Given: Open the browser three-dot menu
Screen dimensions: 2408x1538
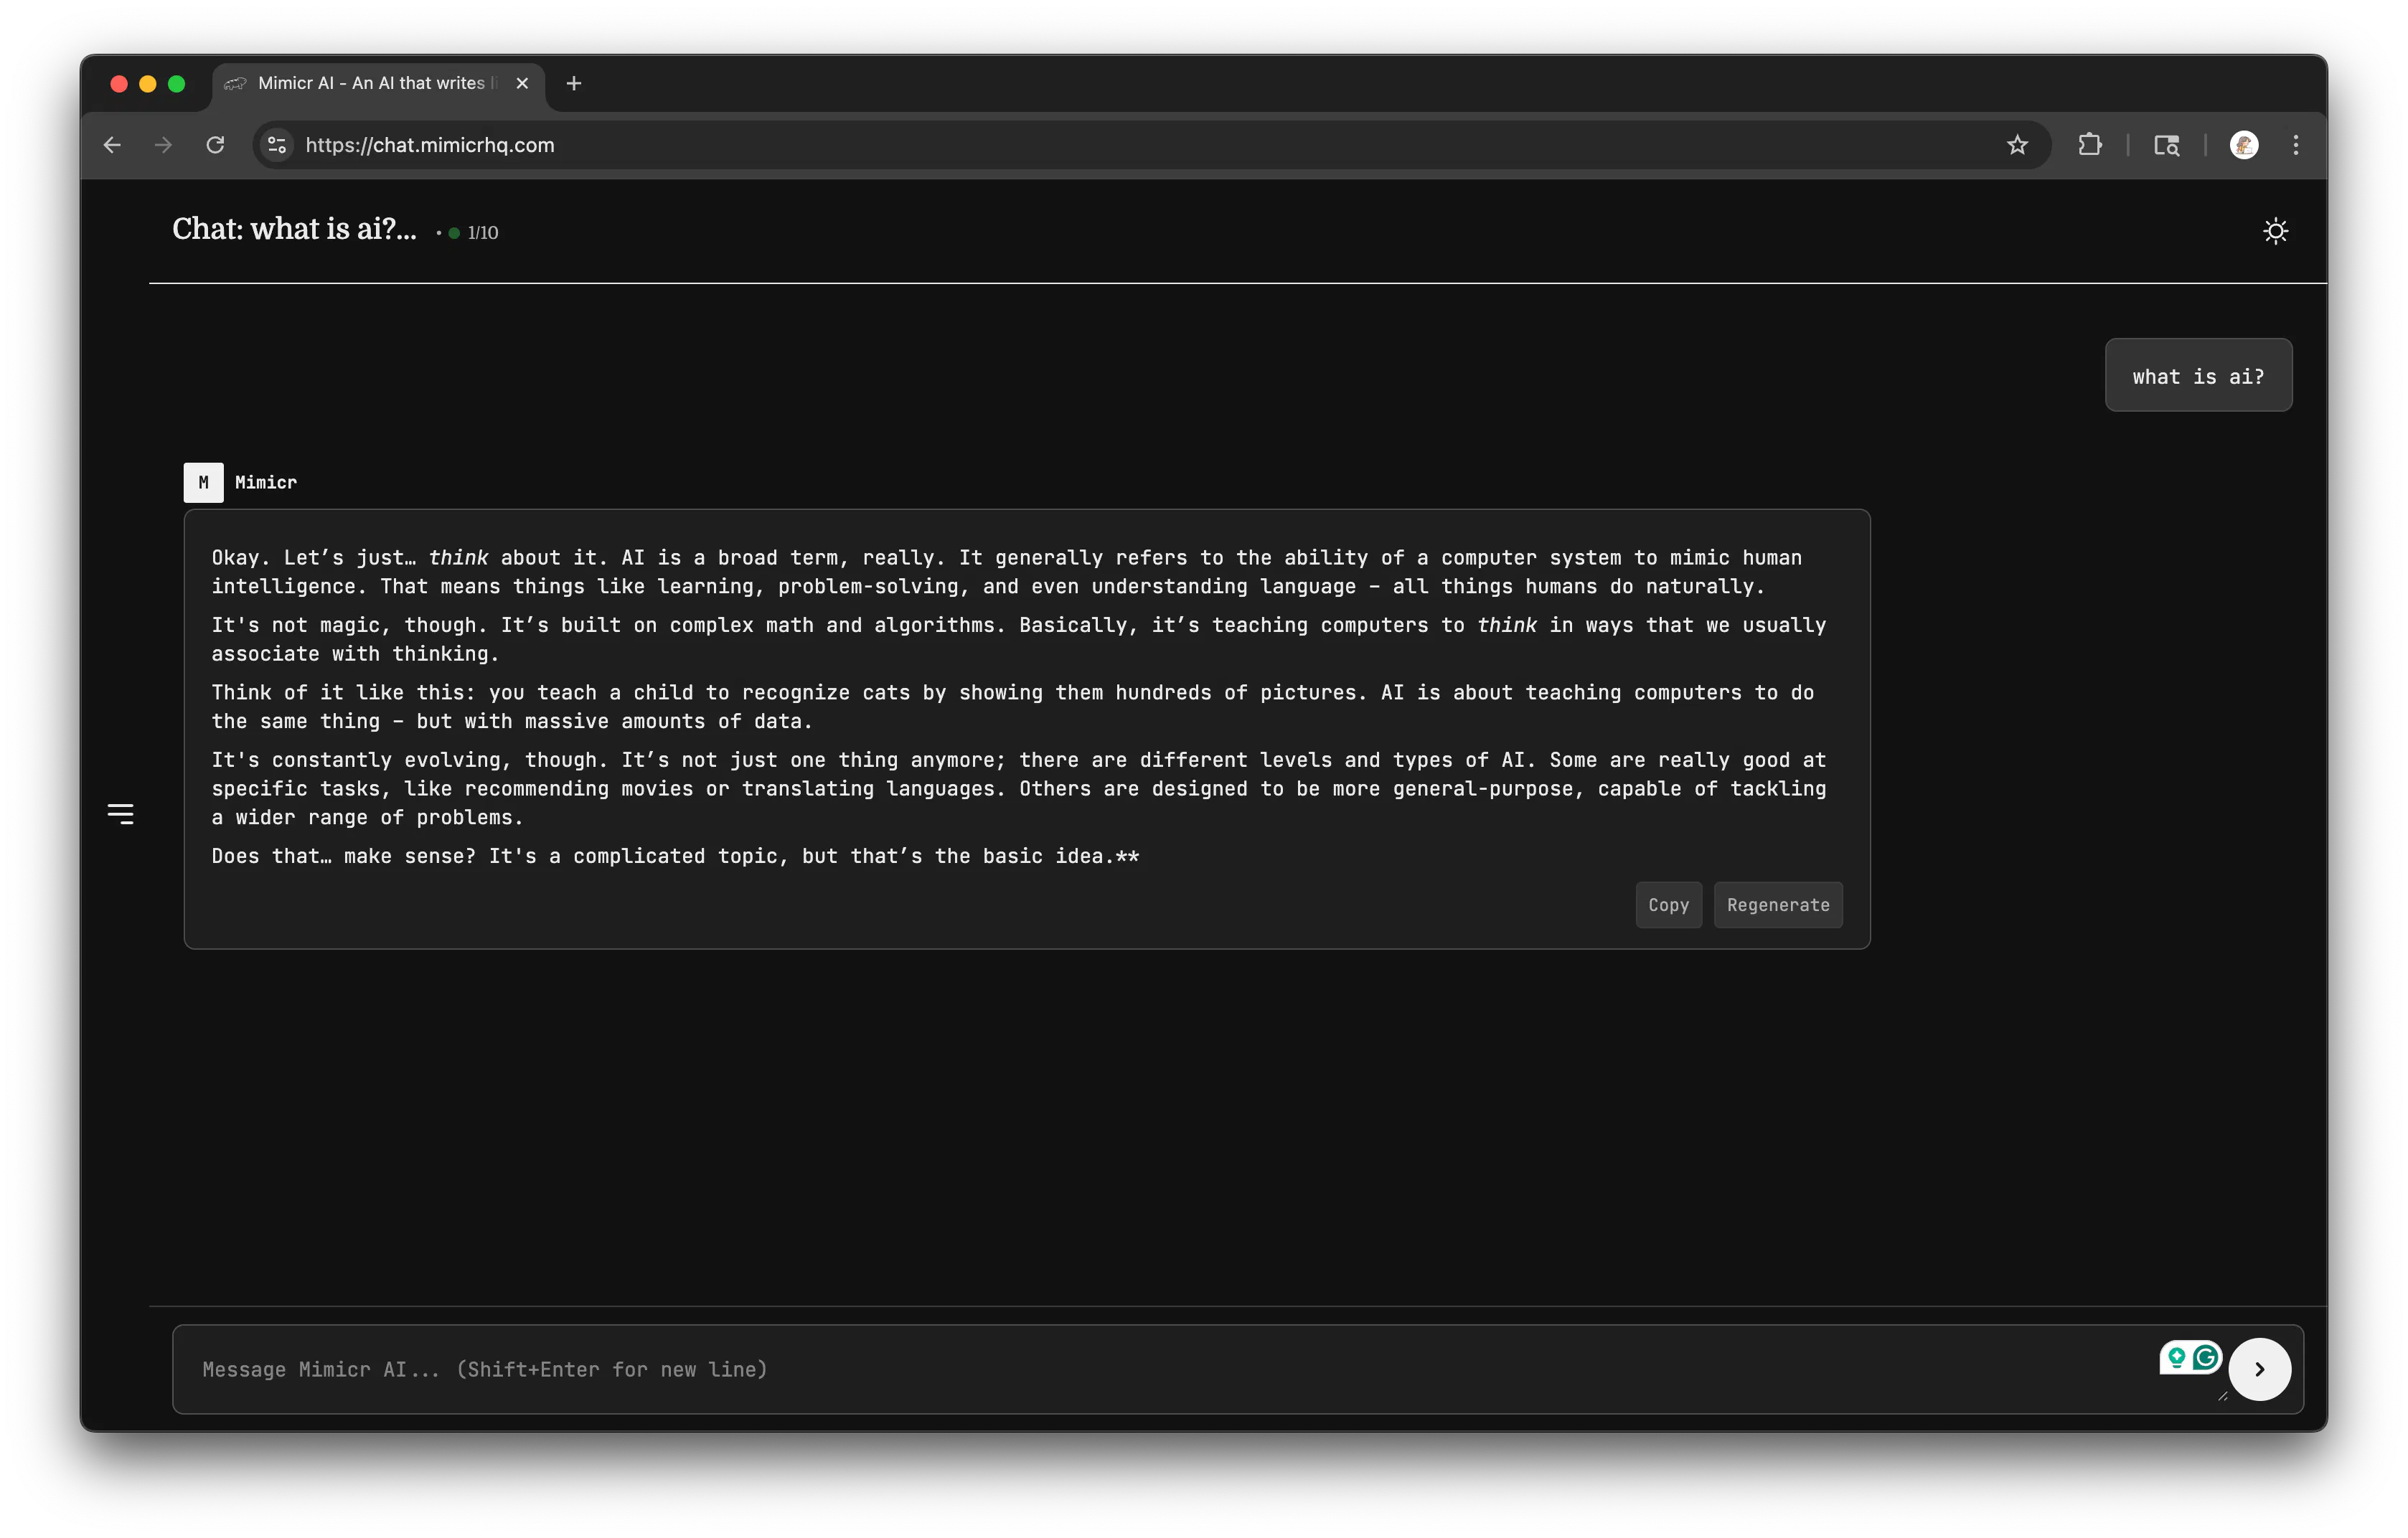Looking at the screenshot, I should [2296, 145].
